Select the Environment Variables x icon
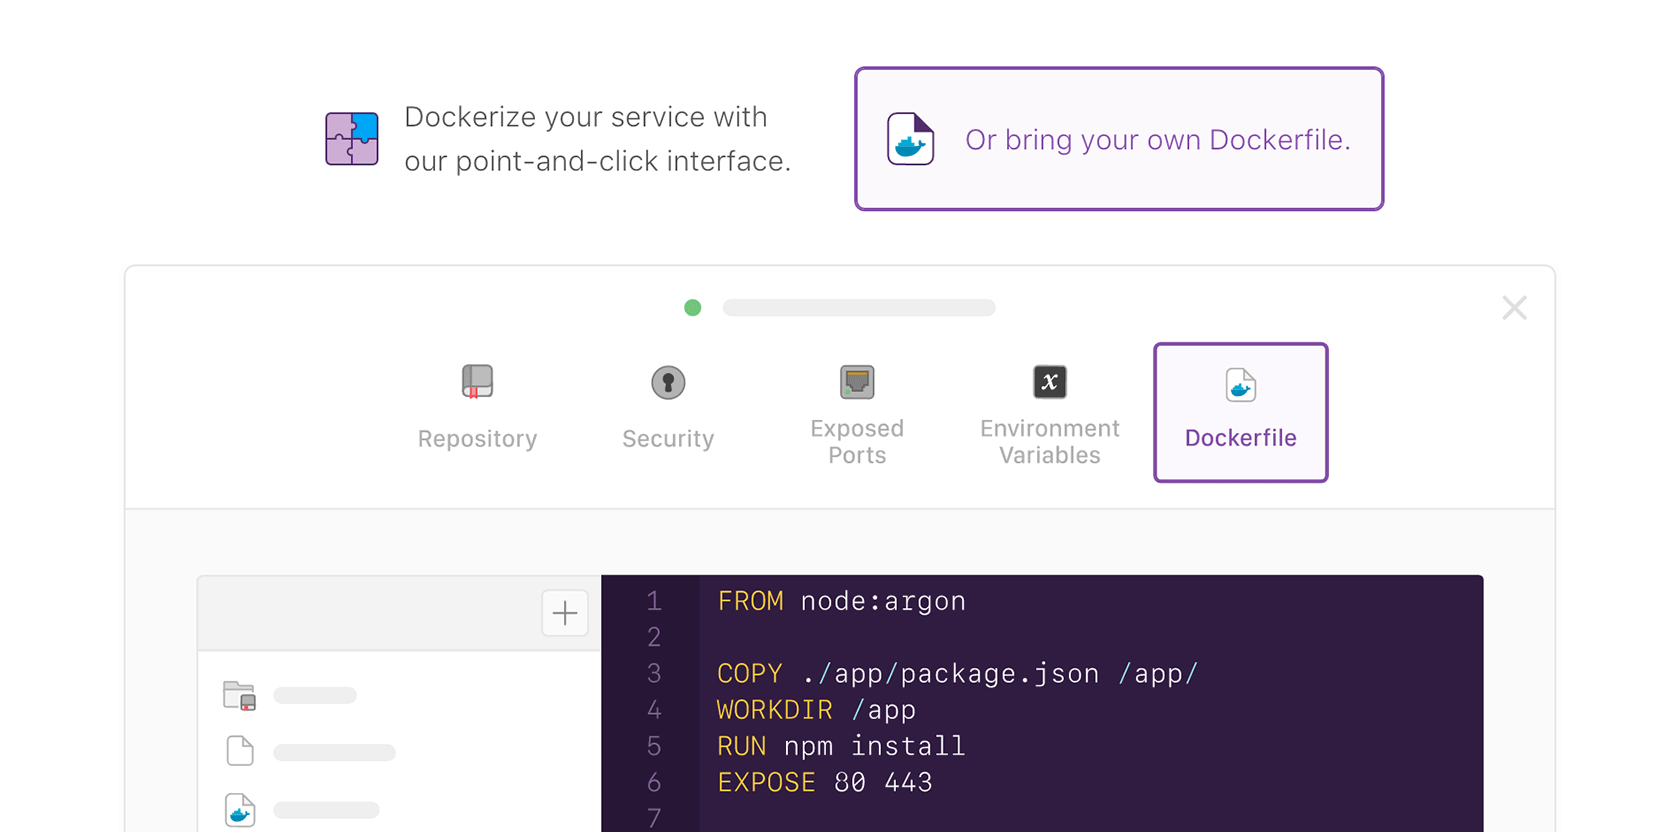The height and width of the screenshot is (832, 1680). click(x=1049, y=382)
